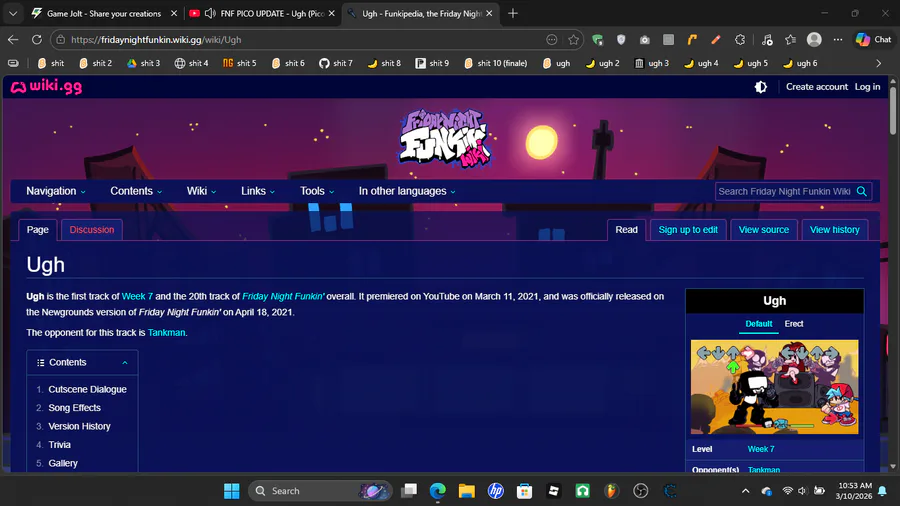Open the Favorites list icon
This screenshot has width=900, height=506.
coord(790,40)
